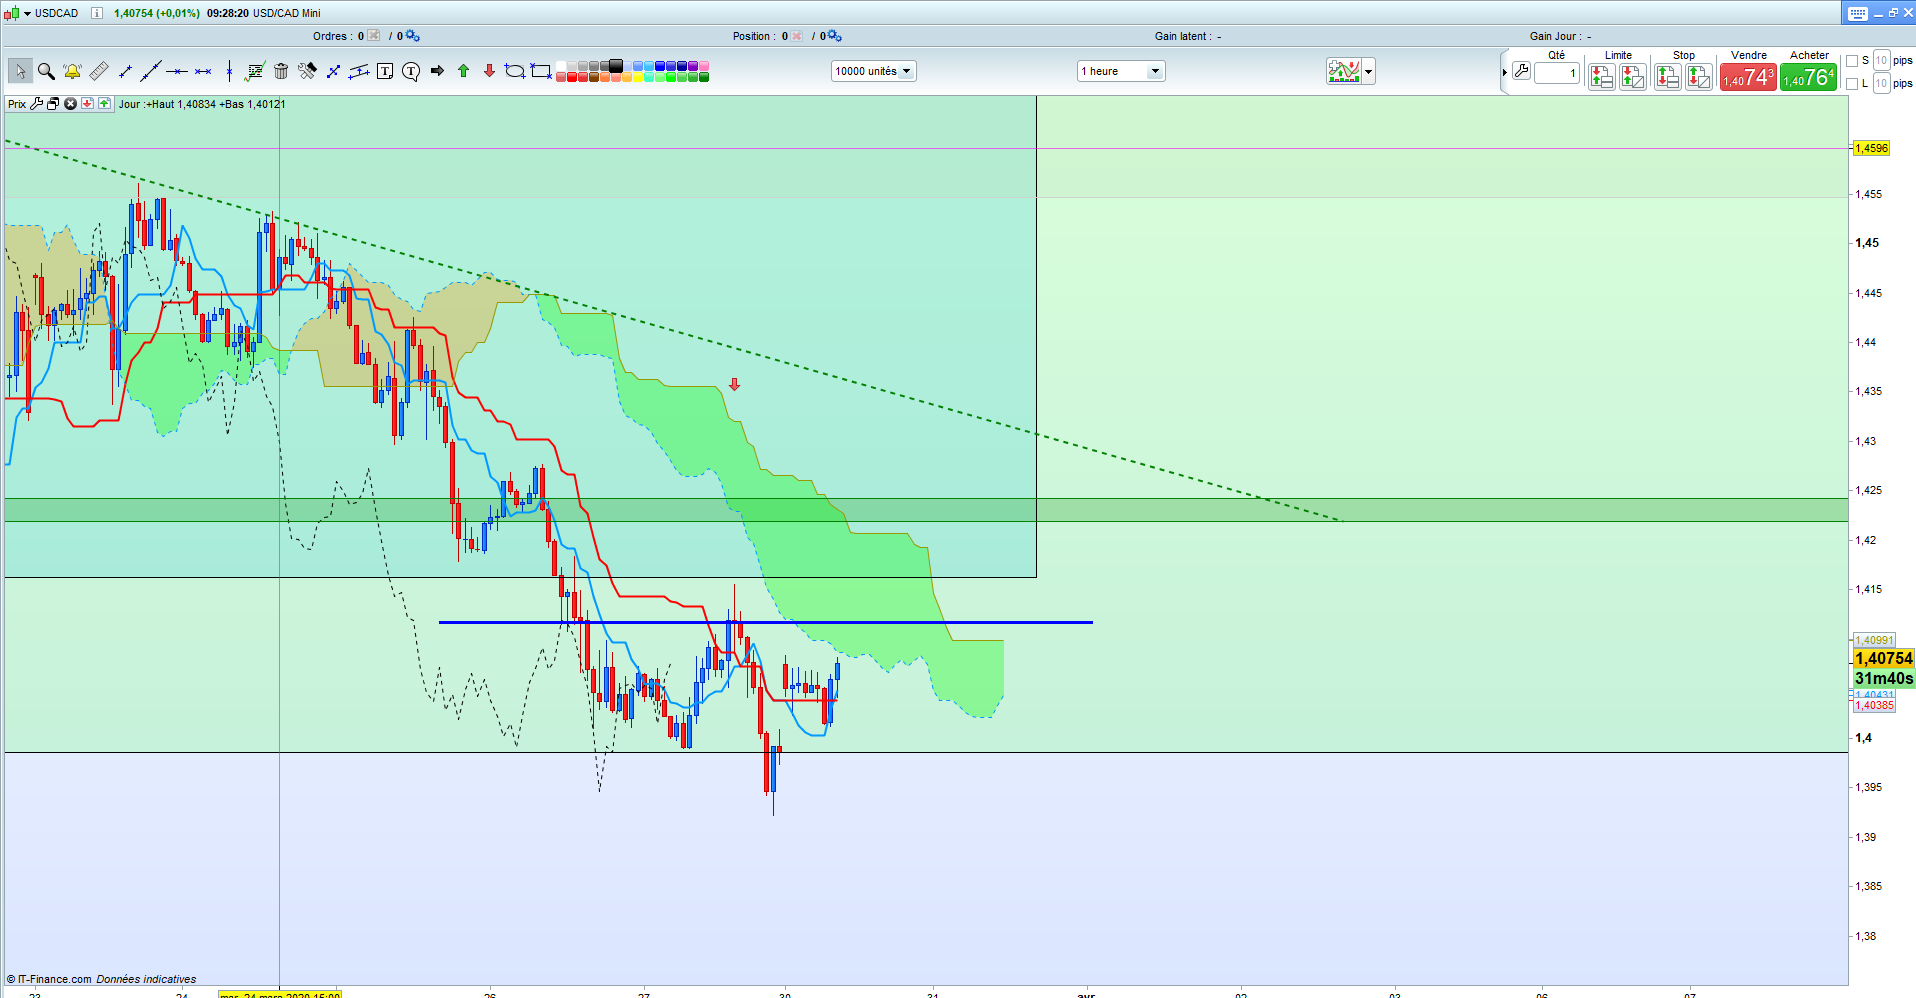1916x998 pixels.
Task: Open the Fibonacci retracement chart tool
Action: 255,71
